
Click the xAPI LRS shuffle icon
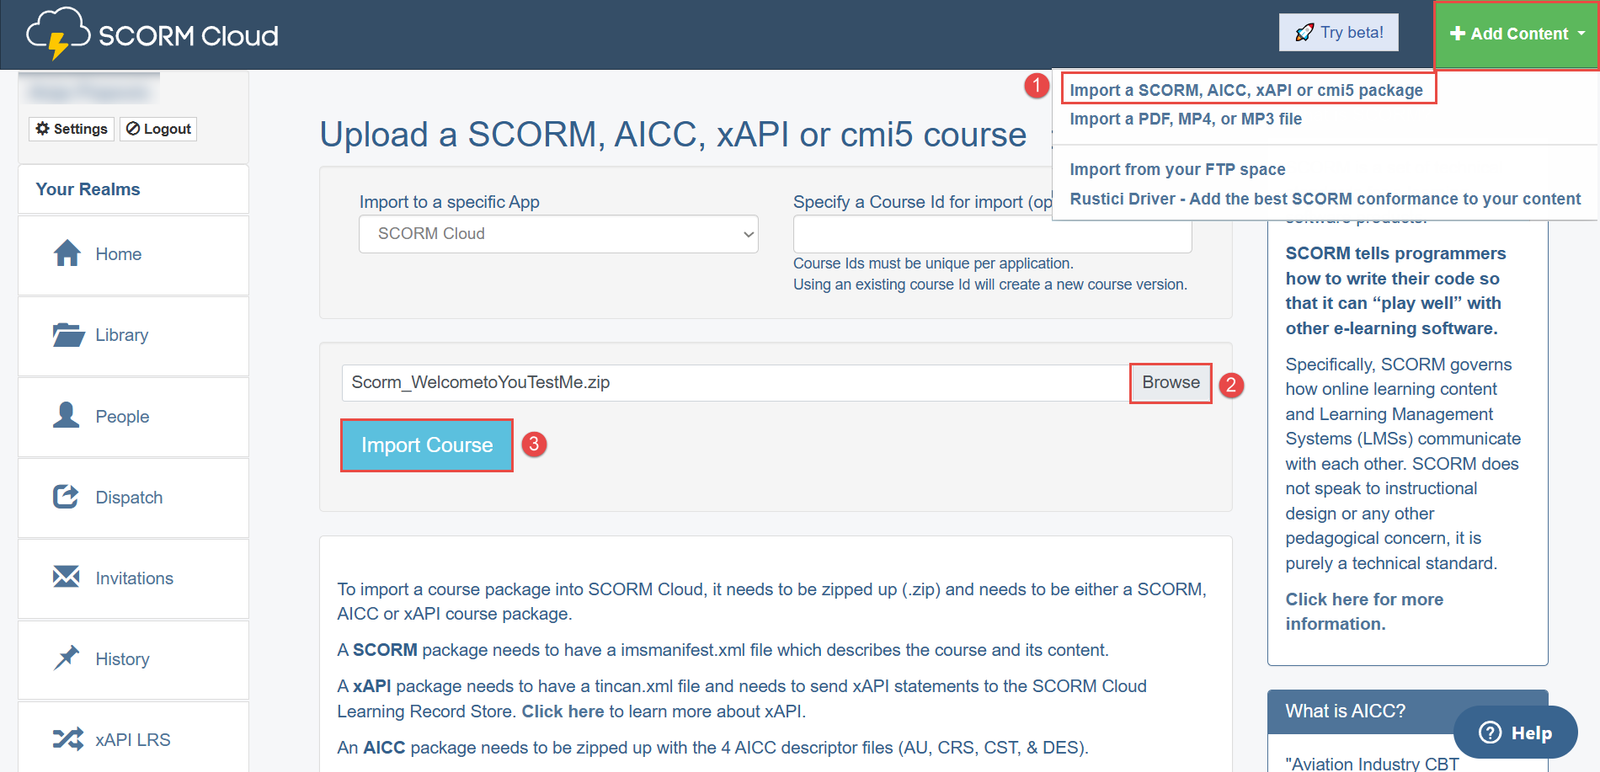point(67,739)
